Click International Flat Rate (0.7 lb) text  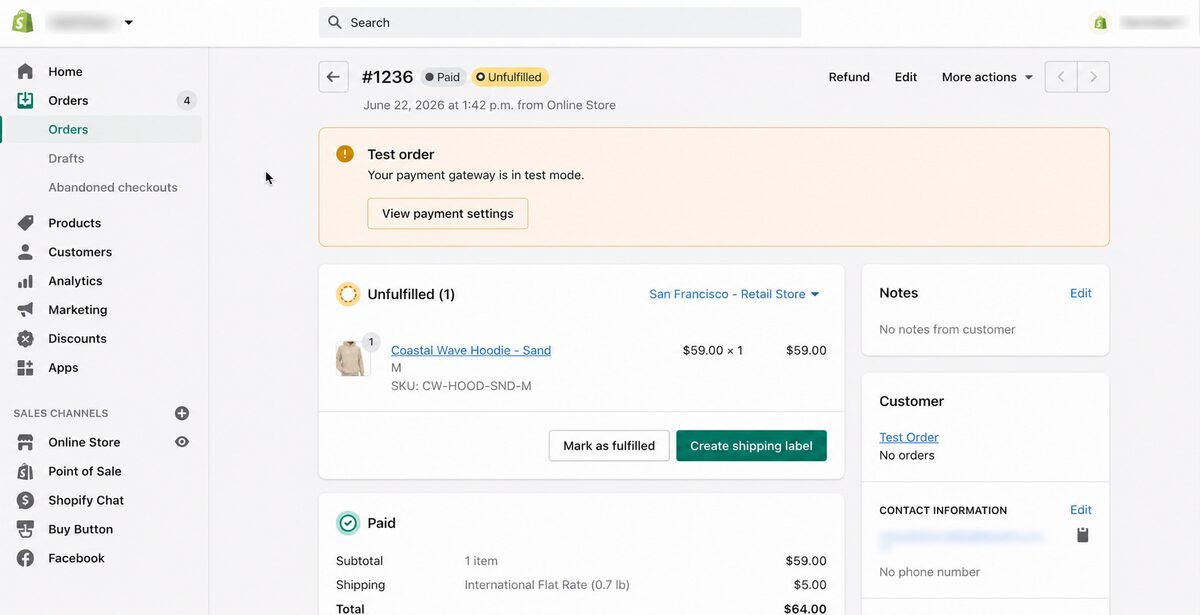tap(547, 585)
